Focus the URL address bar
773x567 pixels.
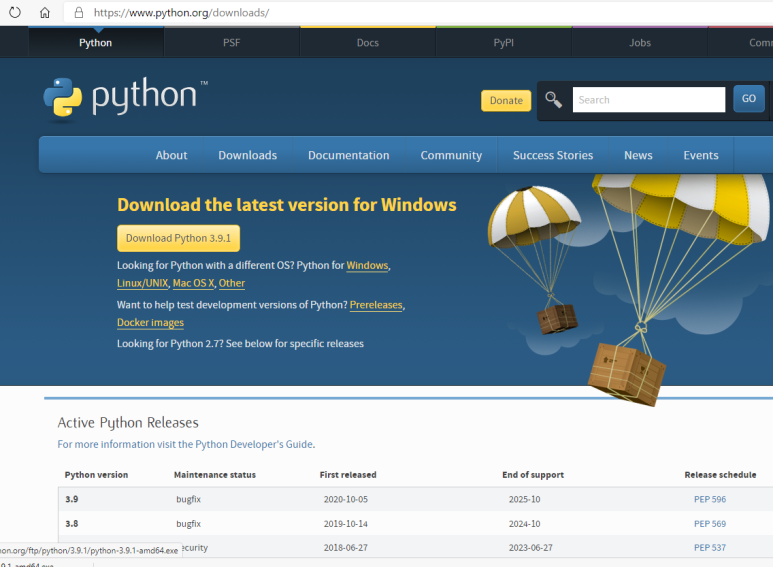(x=419, y=12)
